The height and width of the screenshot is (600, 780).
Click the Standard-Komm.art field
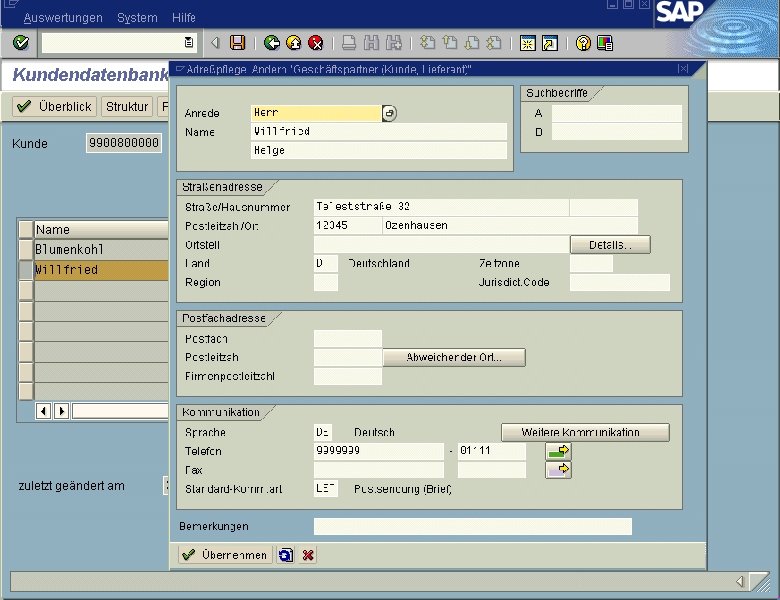[326, 489]
